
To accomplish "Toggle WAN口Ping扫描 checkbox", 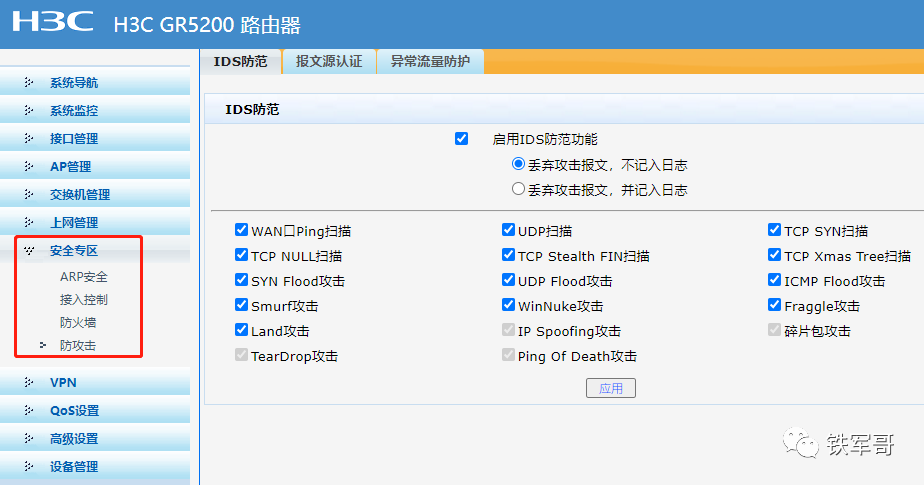I will (x=241, y=229).
